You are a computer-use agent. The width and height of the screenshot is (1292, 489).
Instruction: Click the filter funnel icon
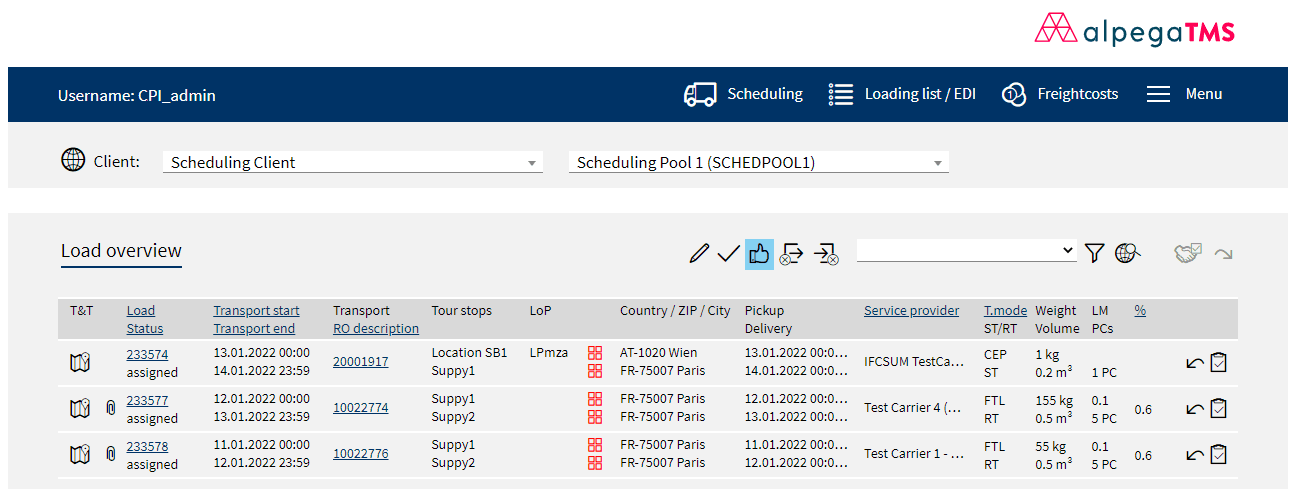pyautogui.click(x=1094, y=254)
